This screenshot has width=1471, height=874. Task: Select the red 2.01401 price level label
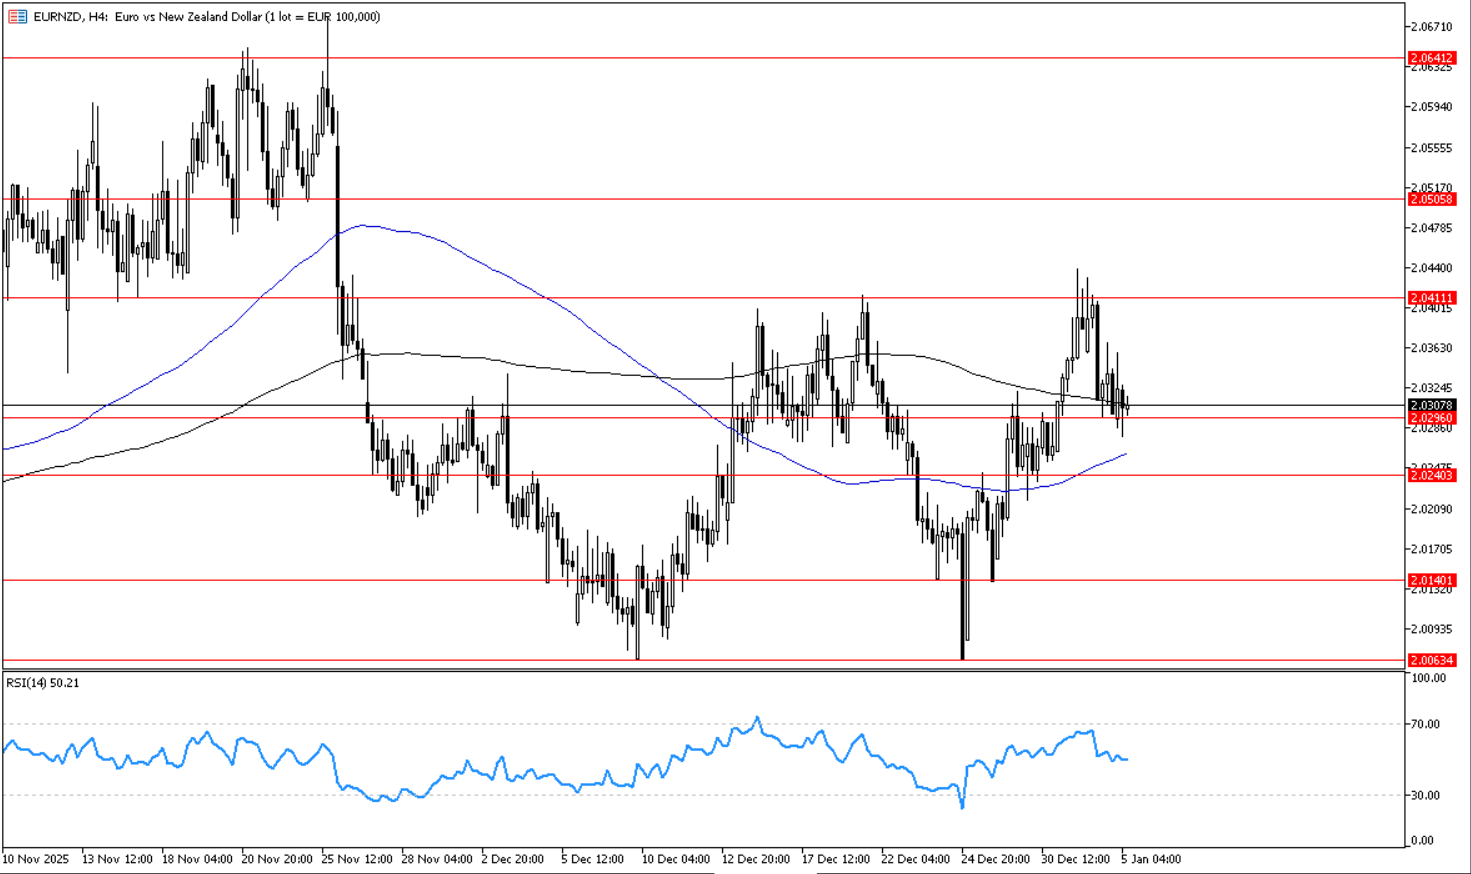pos(1431,580)
